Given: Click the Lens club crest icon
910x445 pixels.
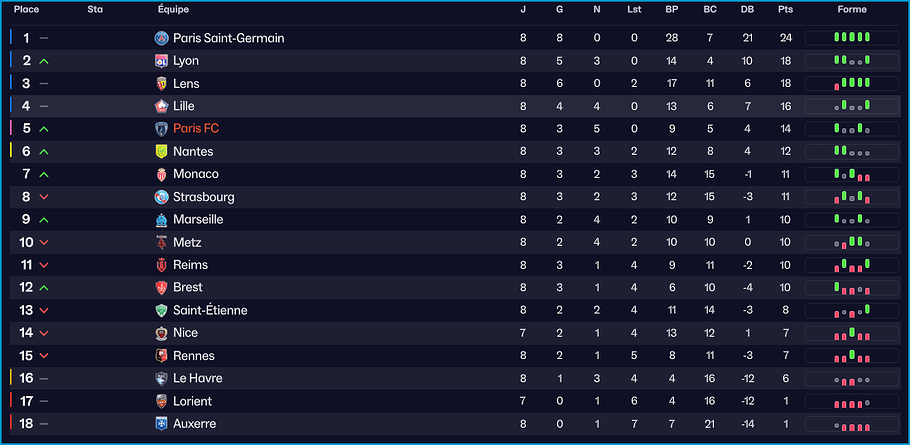Looking at the screenshot, I should click(162, 84).
